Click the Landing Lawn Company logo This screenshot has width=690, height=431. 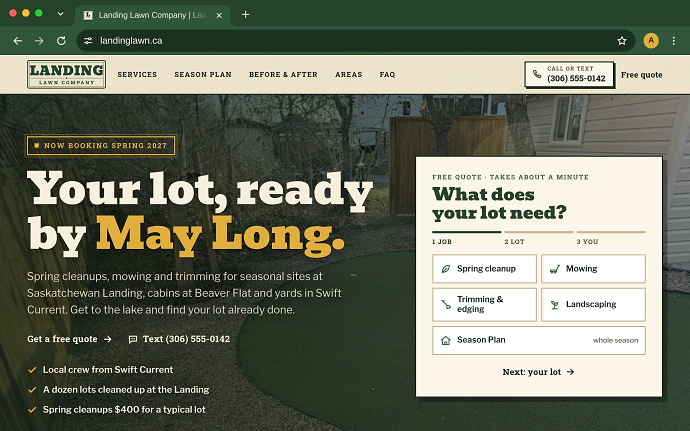coord(66,74)
